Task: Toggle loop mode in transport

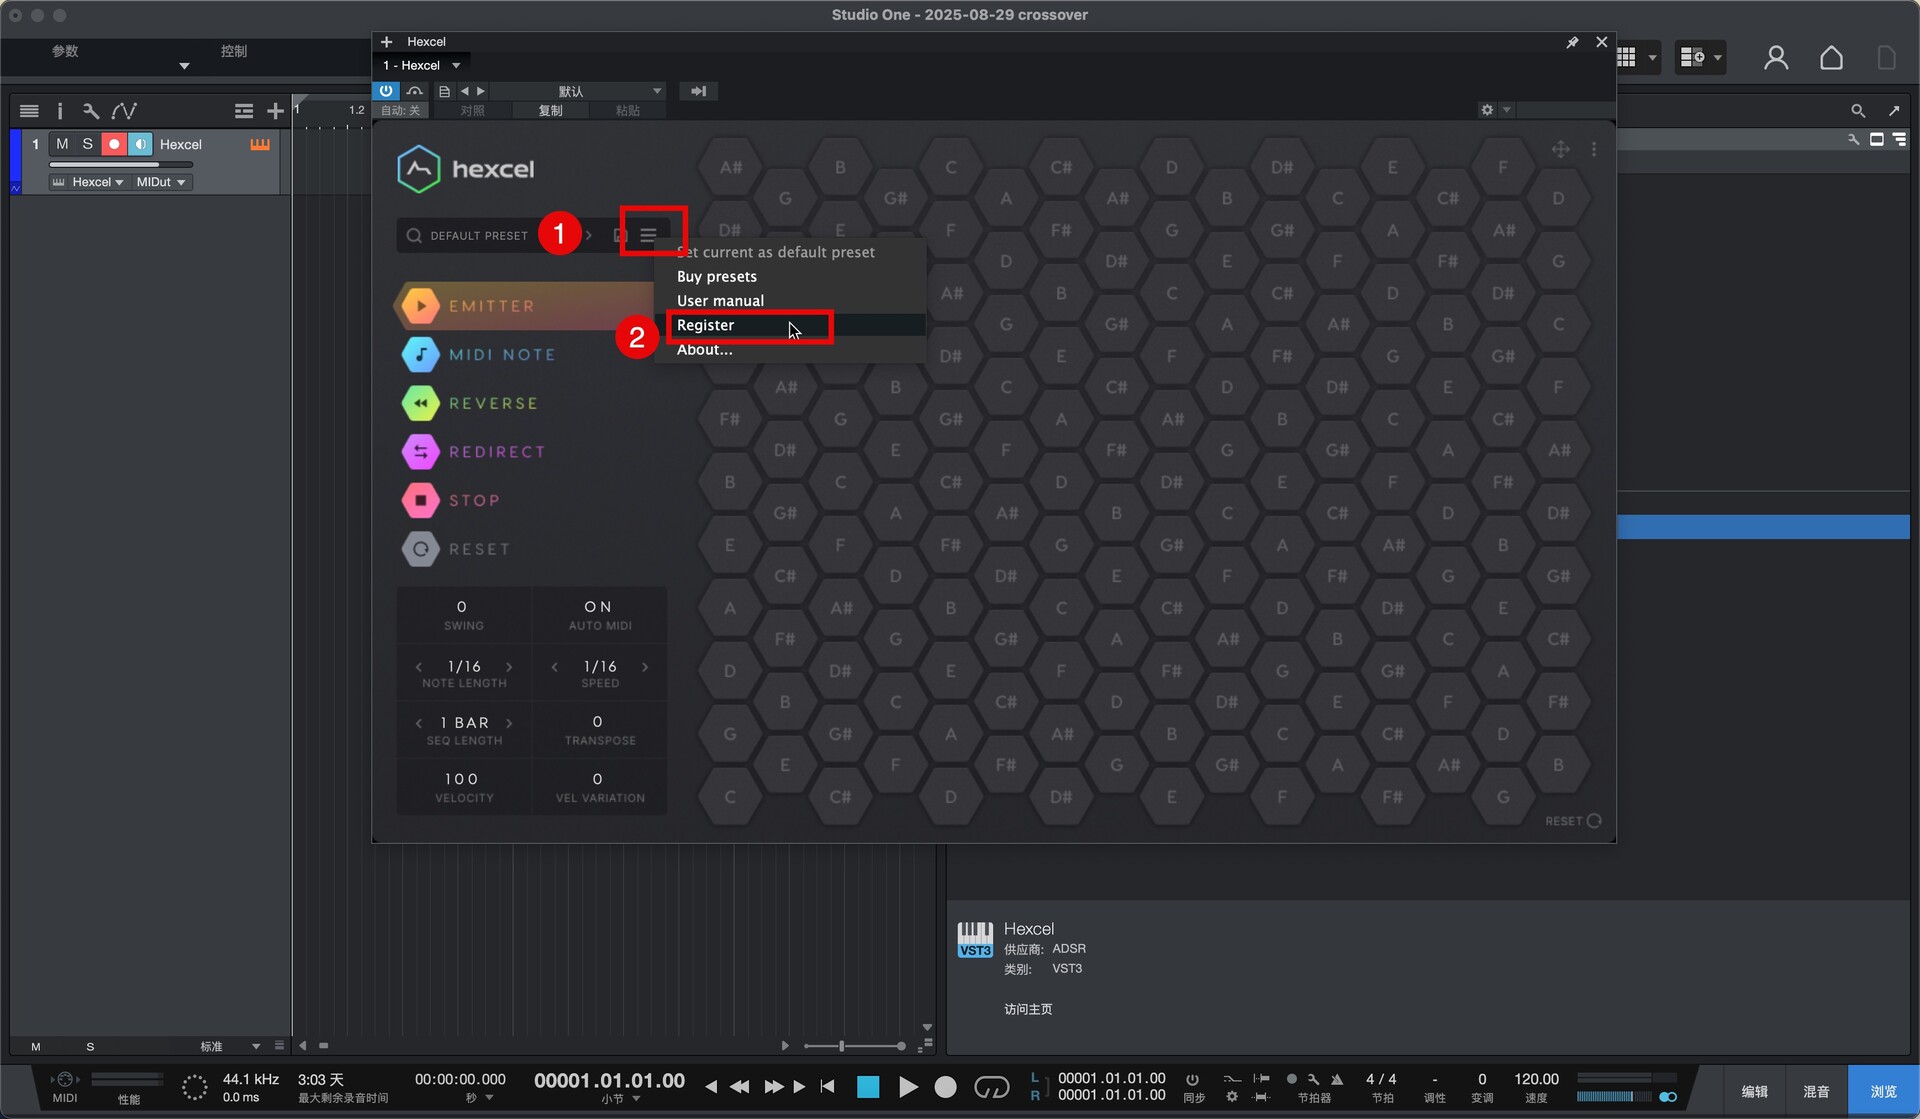Action: [991, 1087]
